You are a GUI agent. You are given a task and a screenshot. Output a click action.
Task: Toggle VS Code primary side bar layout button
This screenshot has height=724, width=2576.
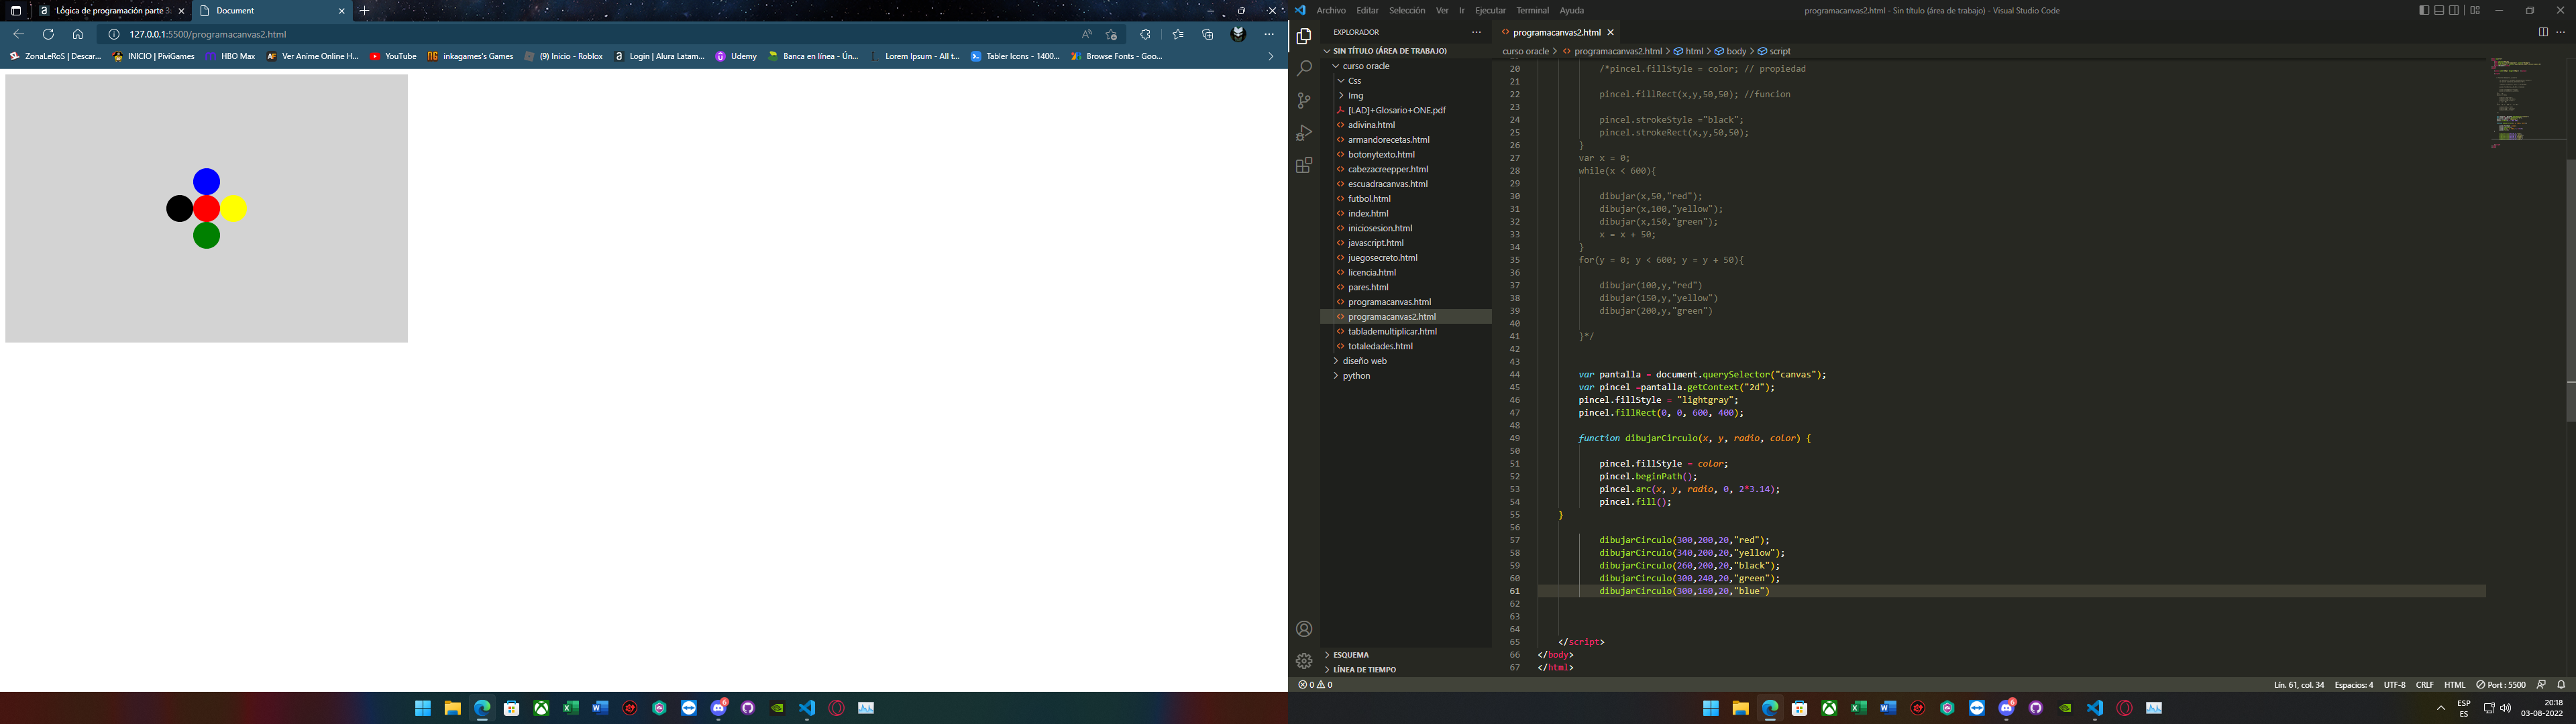(2424, 10)
